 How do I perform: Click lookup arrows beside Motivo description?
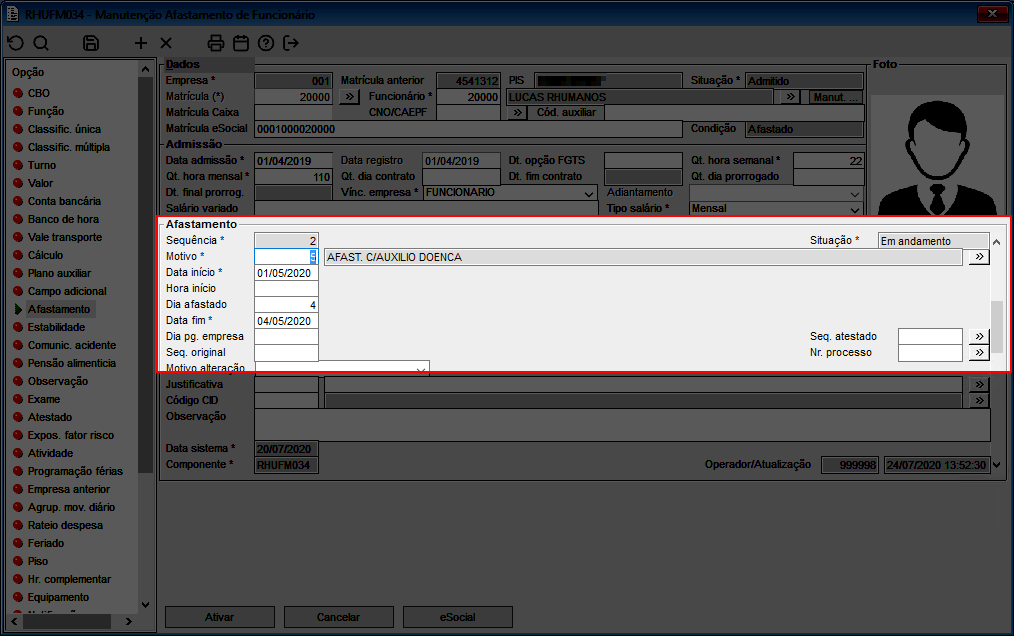[x=979, y=257]
